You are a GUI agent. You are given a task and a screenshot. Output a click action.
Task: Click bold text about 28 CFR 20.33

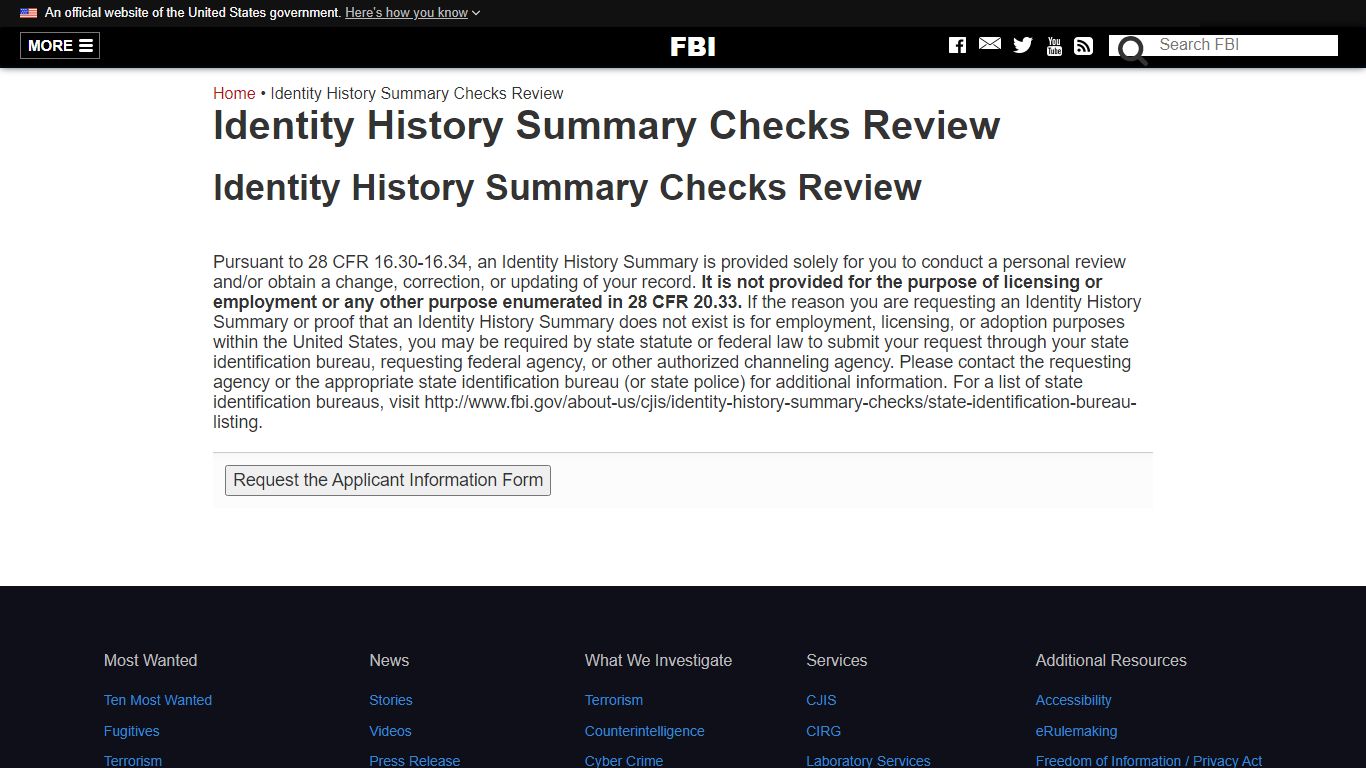tap(658, 292)
